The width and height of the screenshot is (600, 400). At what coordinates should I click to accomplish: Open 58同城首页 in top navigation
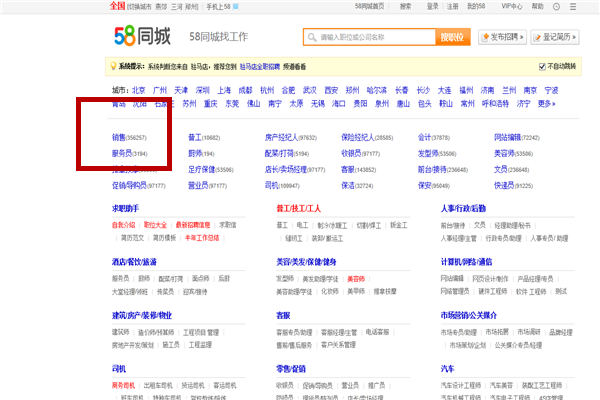(369, 7)
